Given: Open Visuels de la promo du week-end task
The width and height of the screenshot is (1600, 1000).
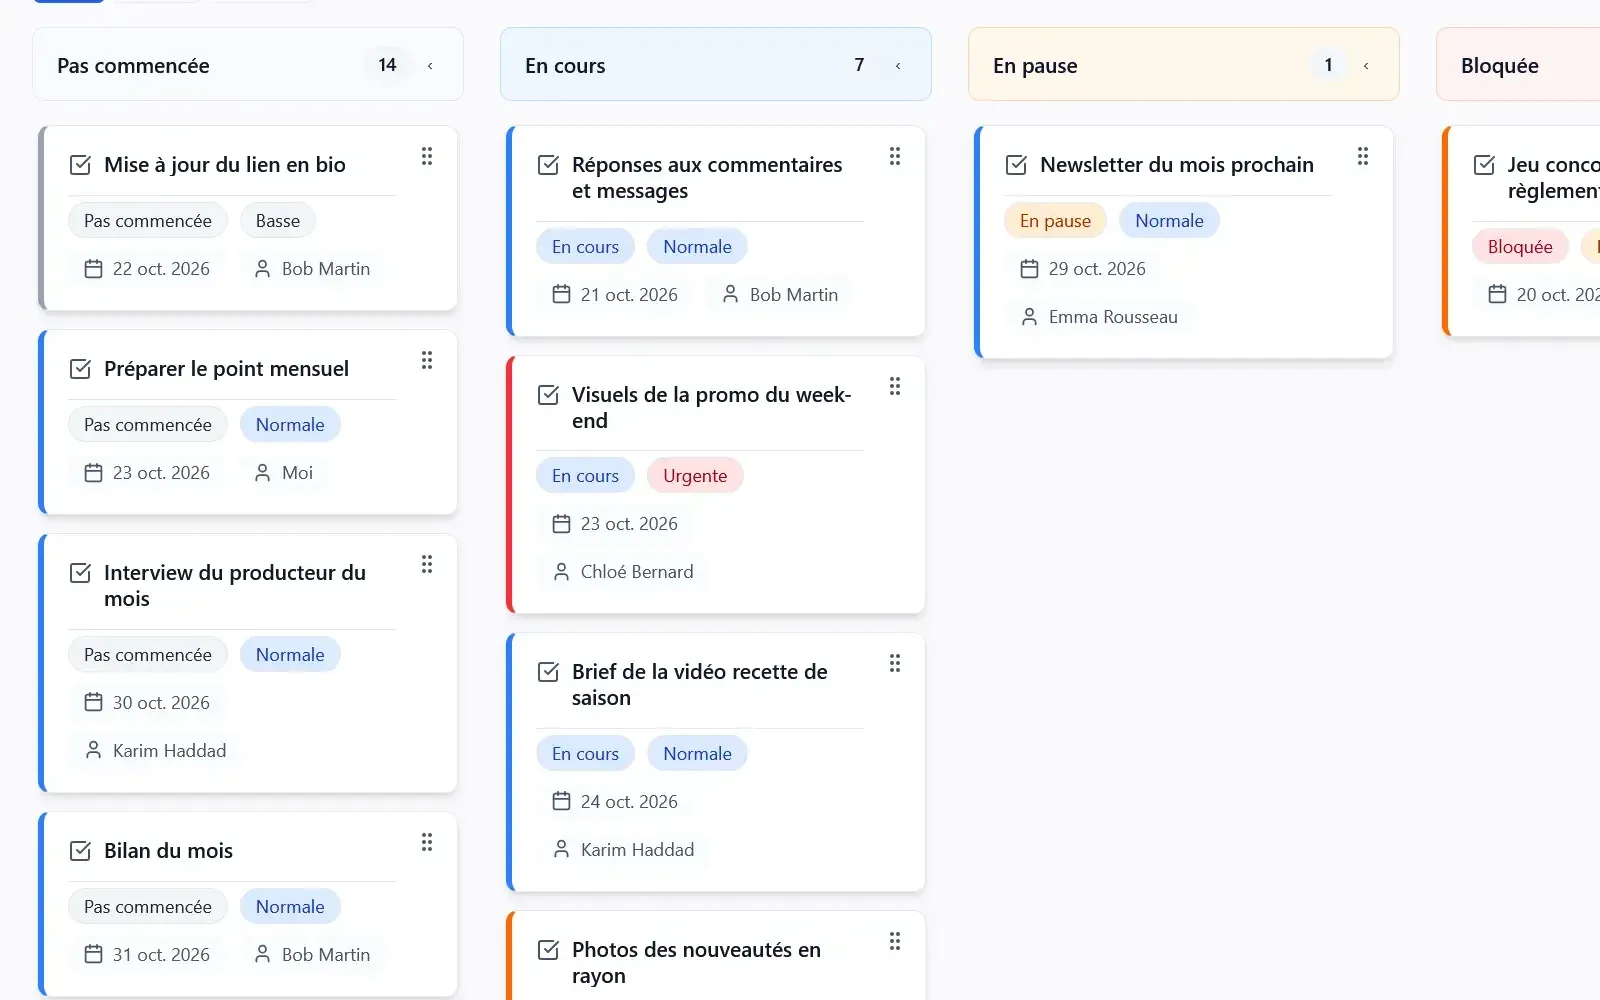Looking at the screenshot, I should click(x=711, y=408).
